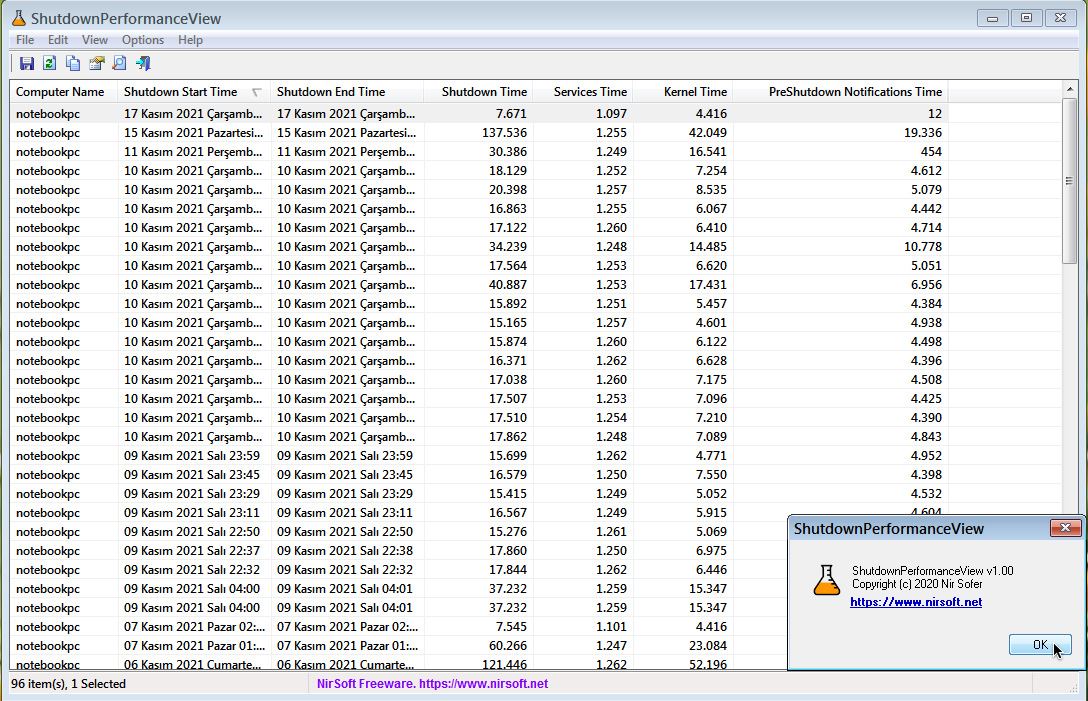Open the Options menu
The image size is (1088, 701).
pos(143,40)
